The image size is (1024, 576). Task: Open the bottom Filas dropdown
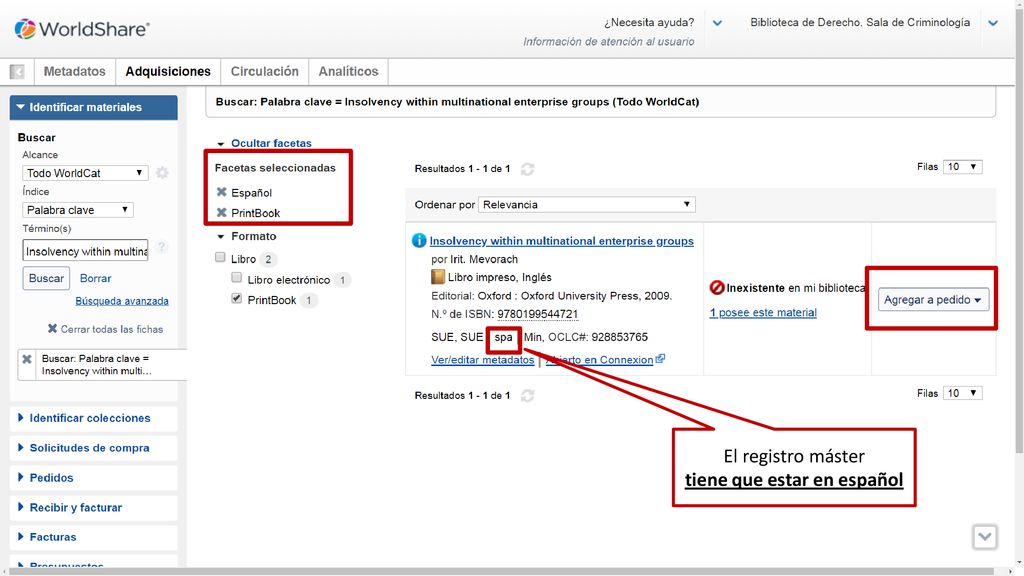point(963,393)
